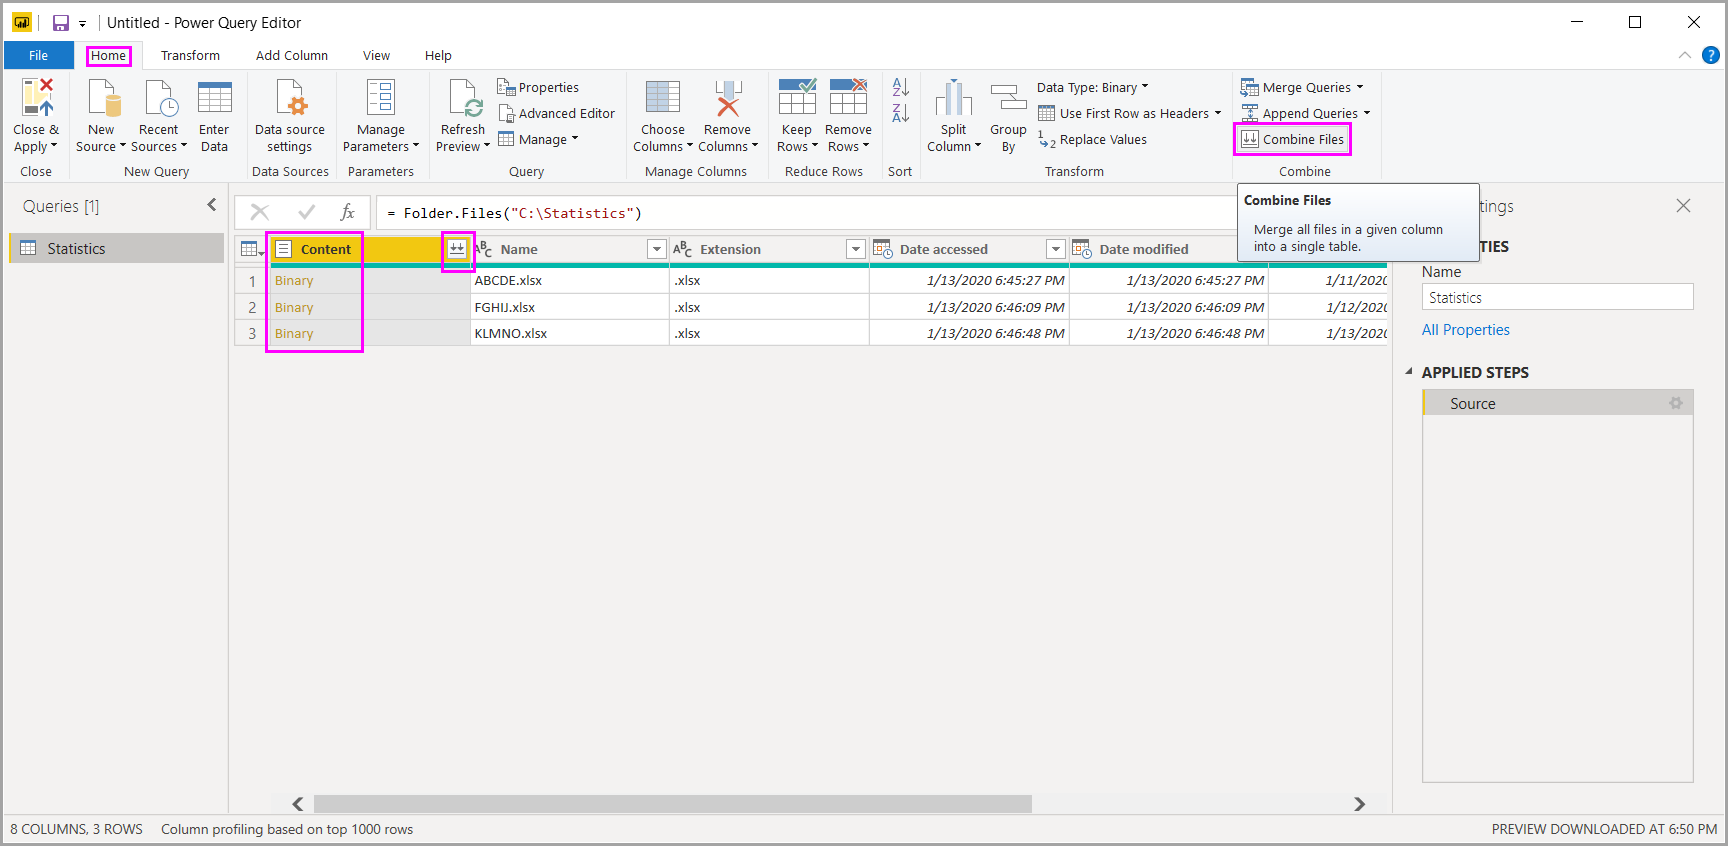The width and height of the screenshot is (1728, 846).
Task: Expand the Append Queries dropdown
Action: click(1367, 113)
